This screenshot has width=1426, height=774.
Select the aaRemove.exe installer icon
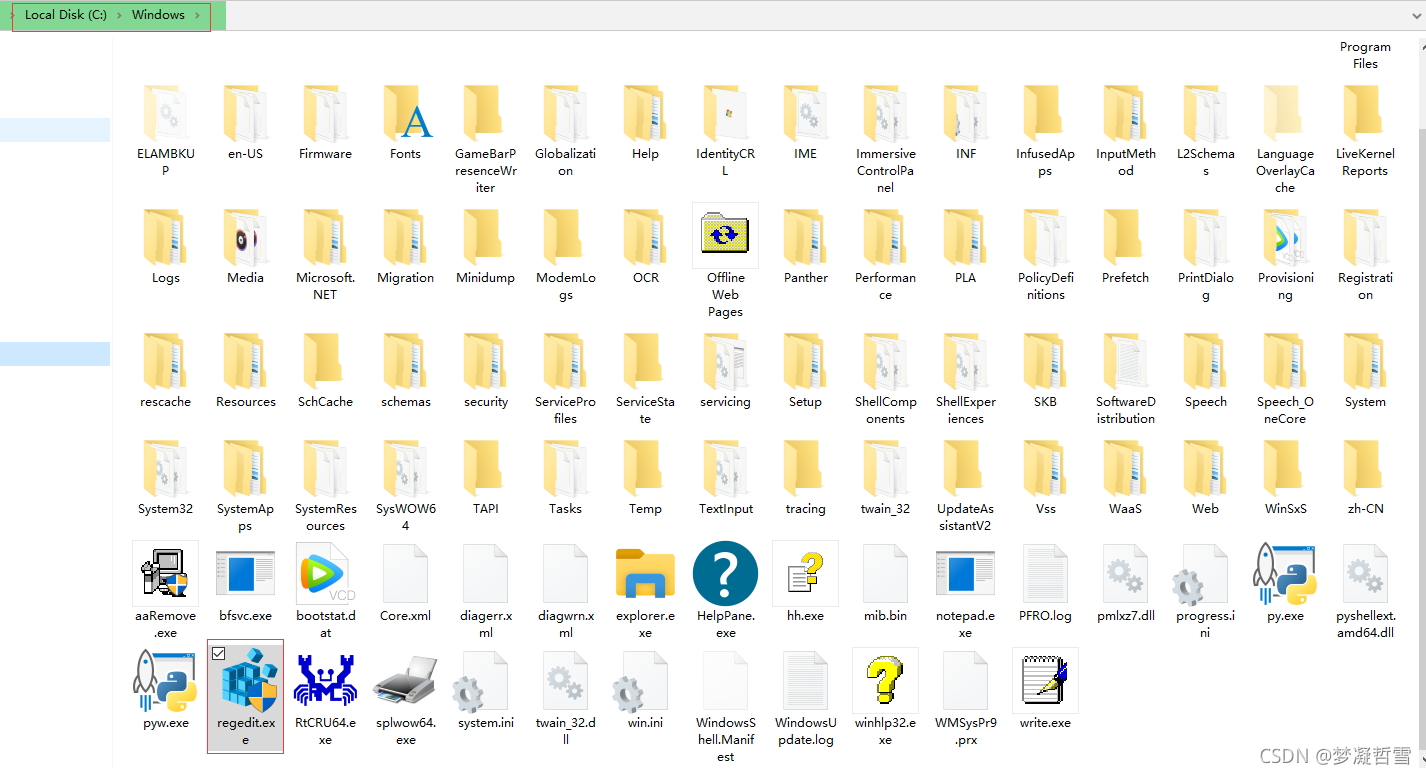[x=165, y=574]
